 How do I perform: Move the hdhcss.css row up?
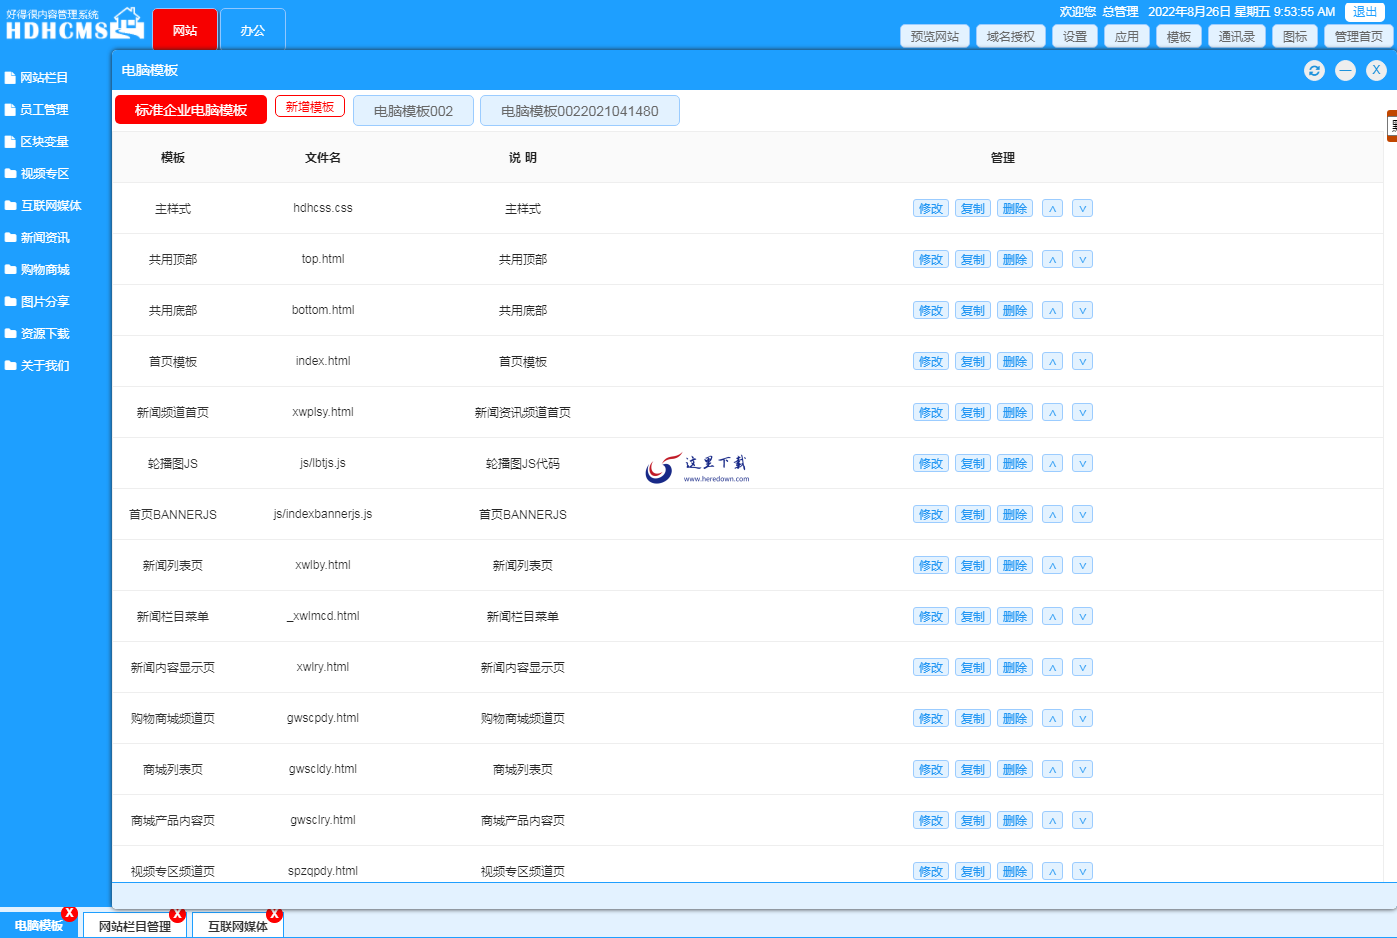tap(1052, 208)
